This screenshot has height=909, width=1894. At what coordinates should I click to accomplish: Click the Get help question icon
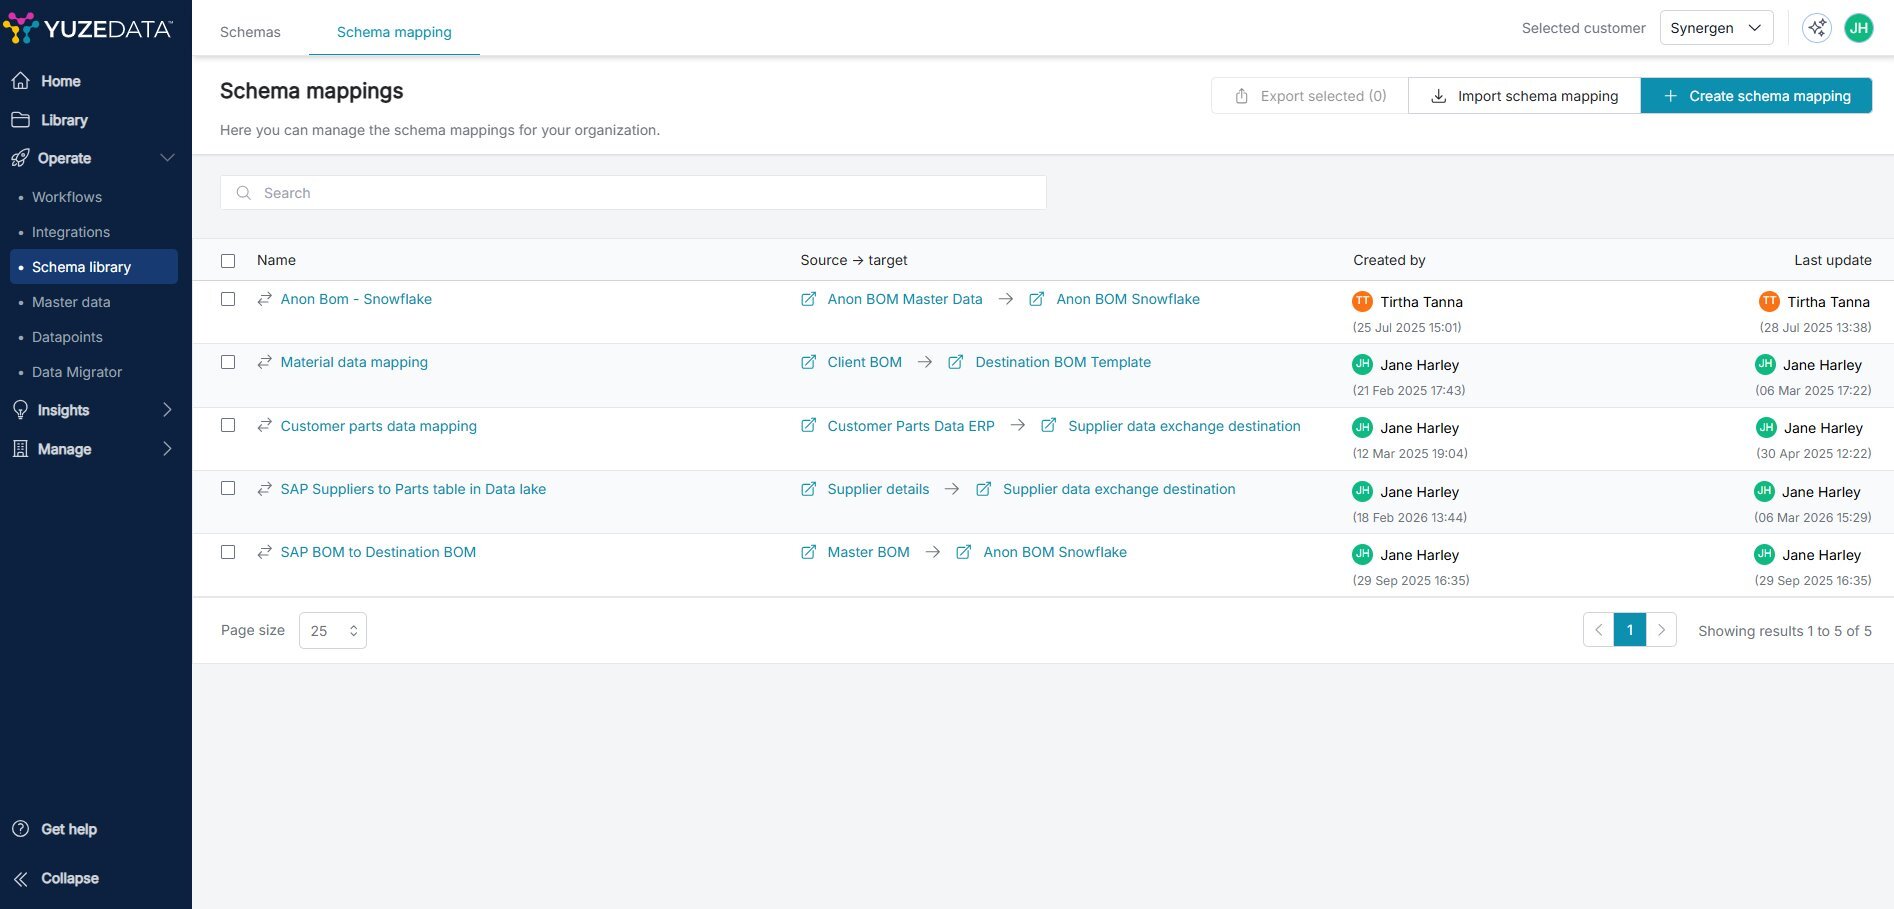point(20,829)
